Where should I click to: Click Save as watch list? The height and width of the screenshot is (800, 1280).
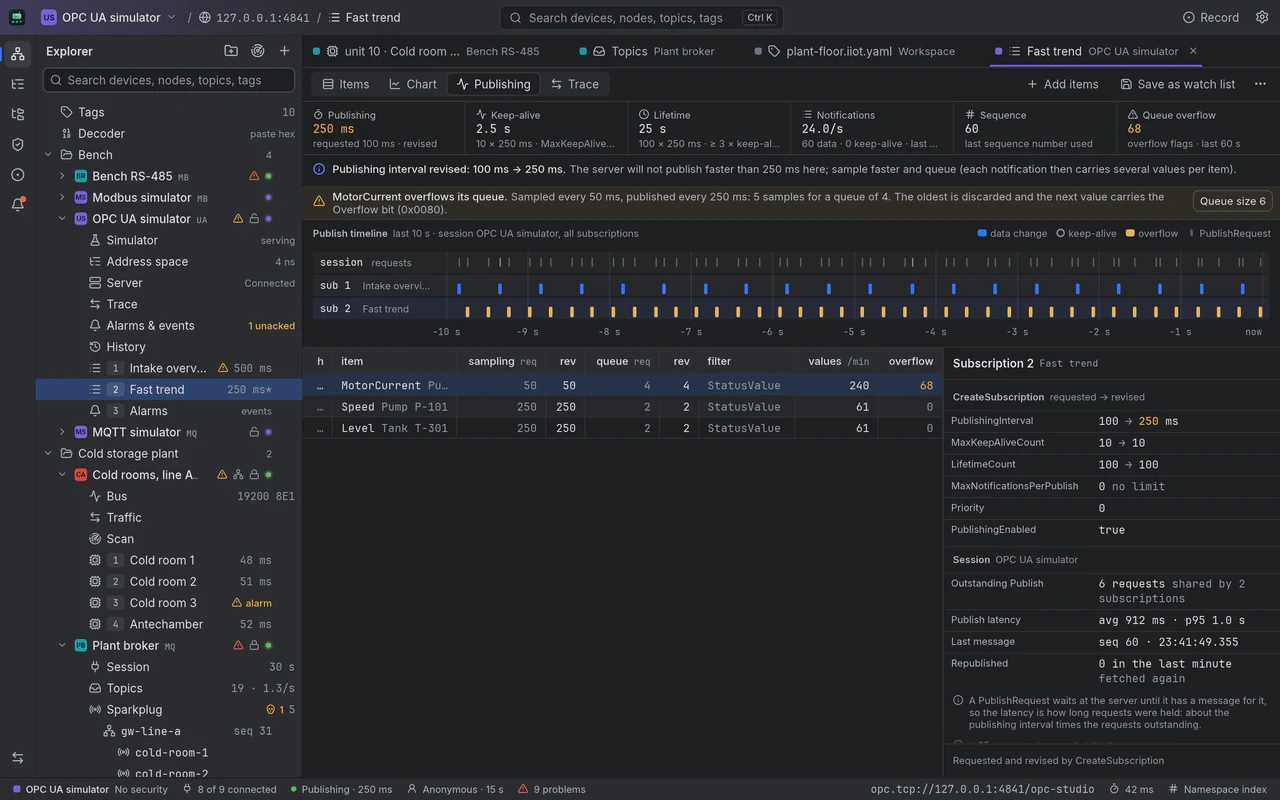[x=1177, y=84]
